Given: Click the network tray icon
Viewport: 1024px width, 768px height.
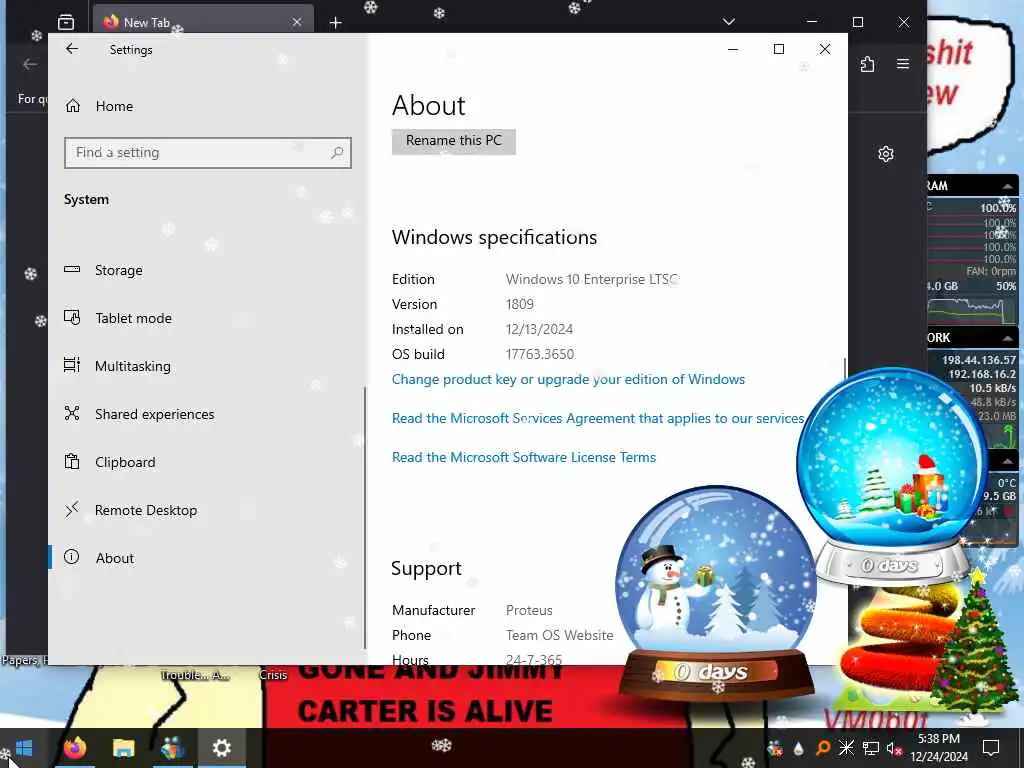Looking at the screenshot, I should [x=871, y=748].
